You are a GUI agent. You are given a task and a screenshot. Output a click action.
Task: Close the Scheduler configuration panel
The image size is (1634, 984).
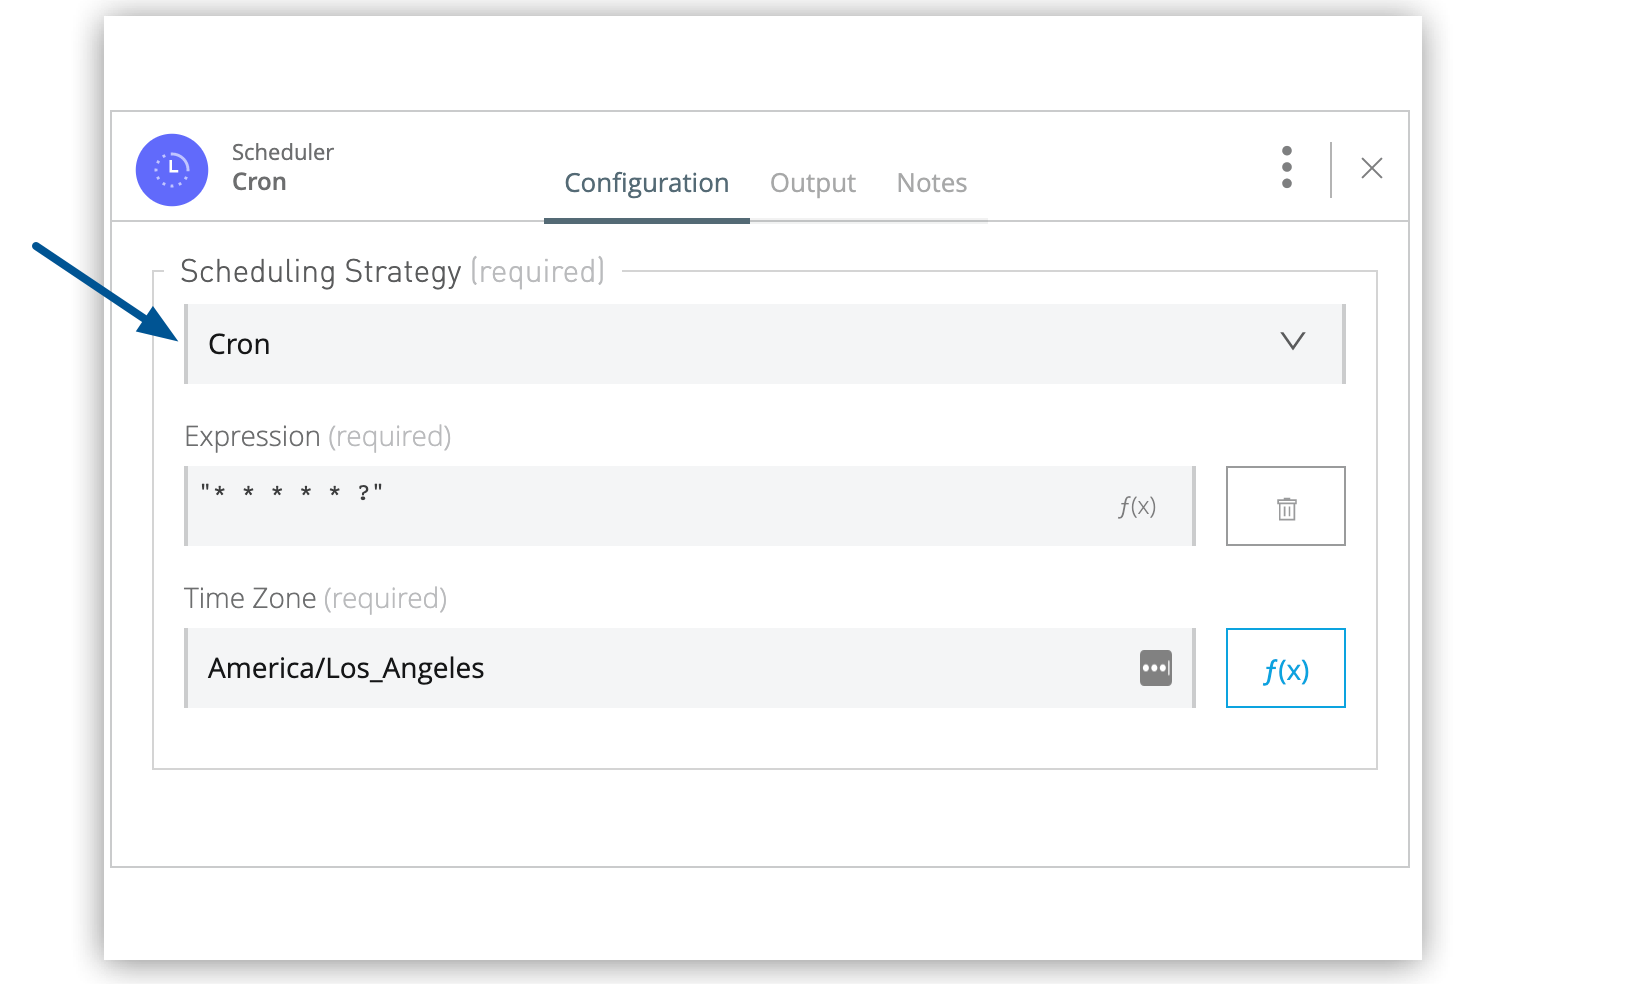[1372, 168]
